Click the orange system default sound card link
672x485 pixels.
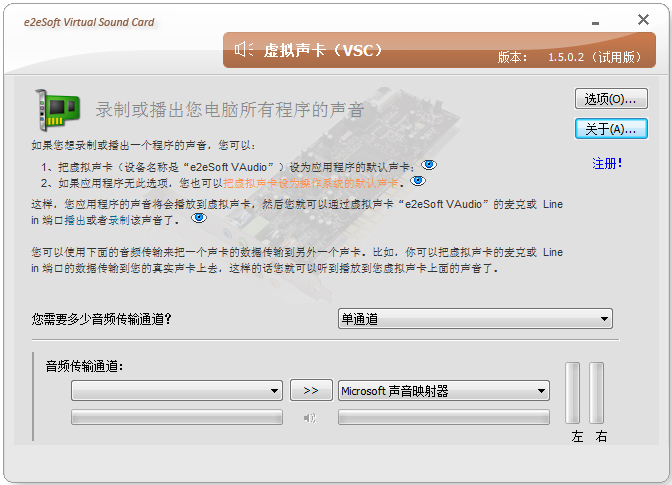tap(311, 183)
